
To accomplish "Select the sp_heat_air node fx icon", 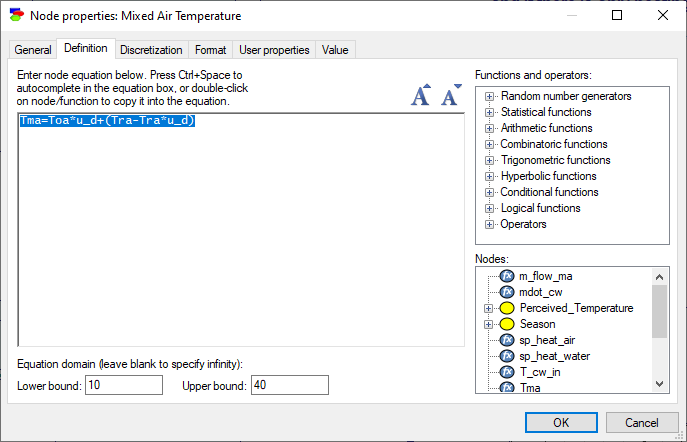I will (507, 340).
